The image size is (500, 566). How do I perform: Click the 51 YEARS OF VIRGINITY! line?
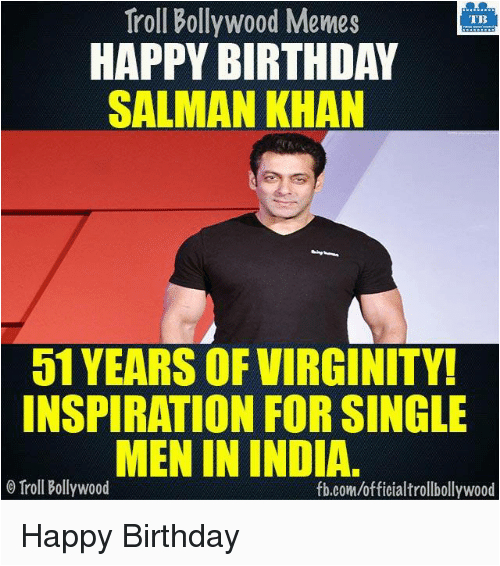pos(244,369)
